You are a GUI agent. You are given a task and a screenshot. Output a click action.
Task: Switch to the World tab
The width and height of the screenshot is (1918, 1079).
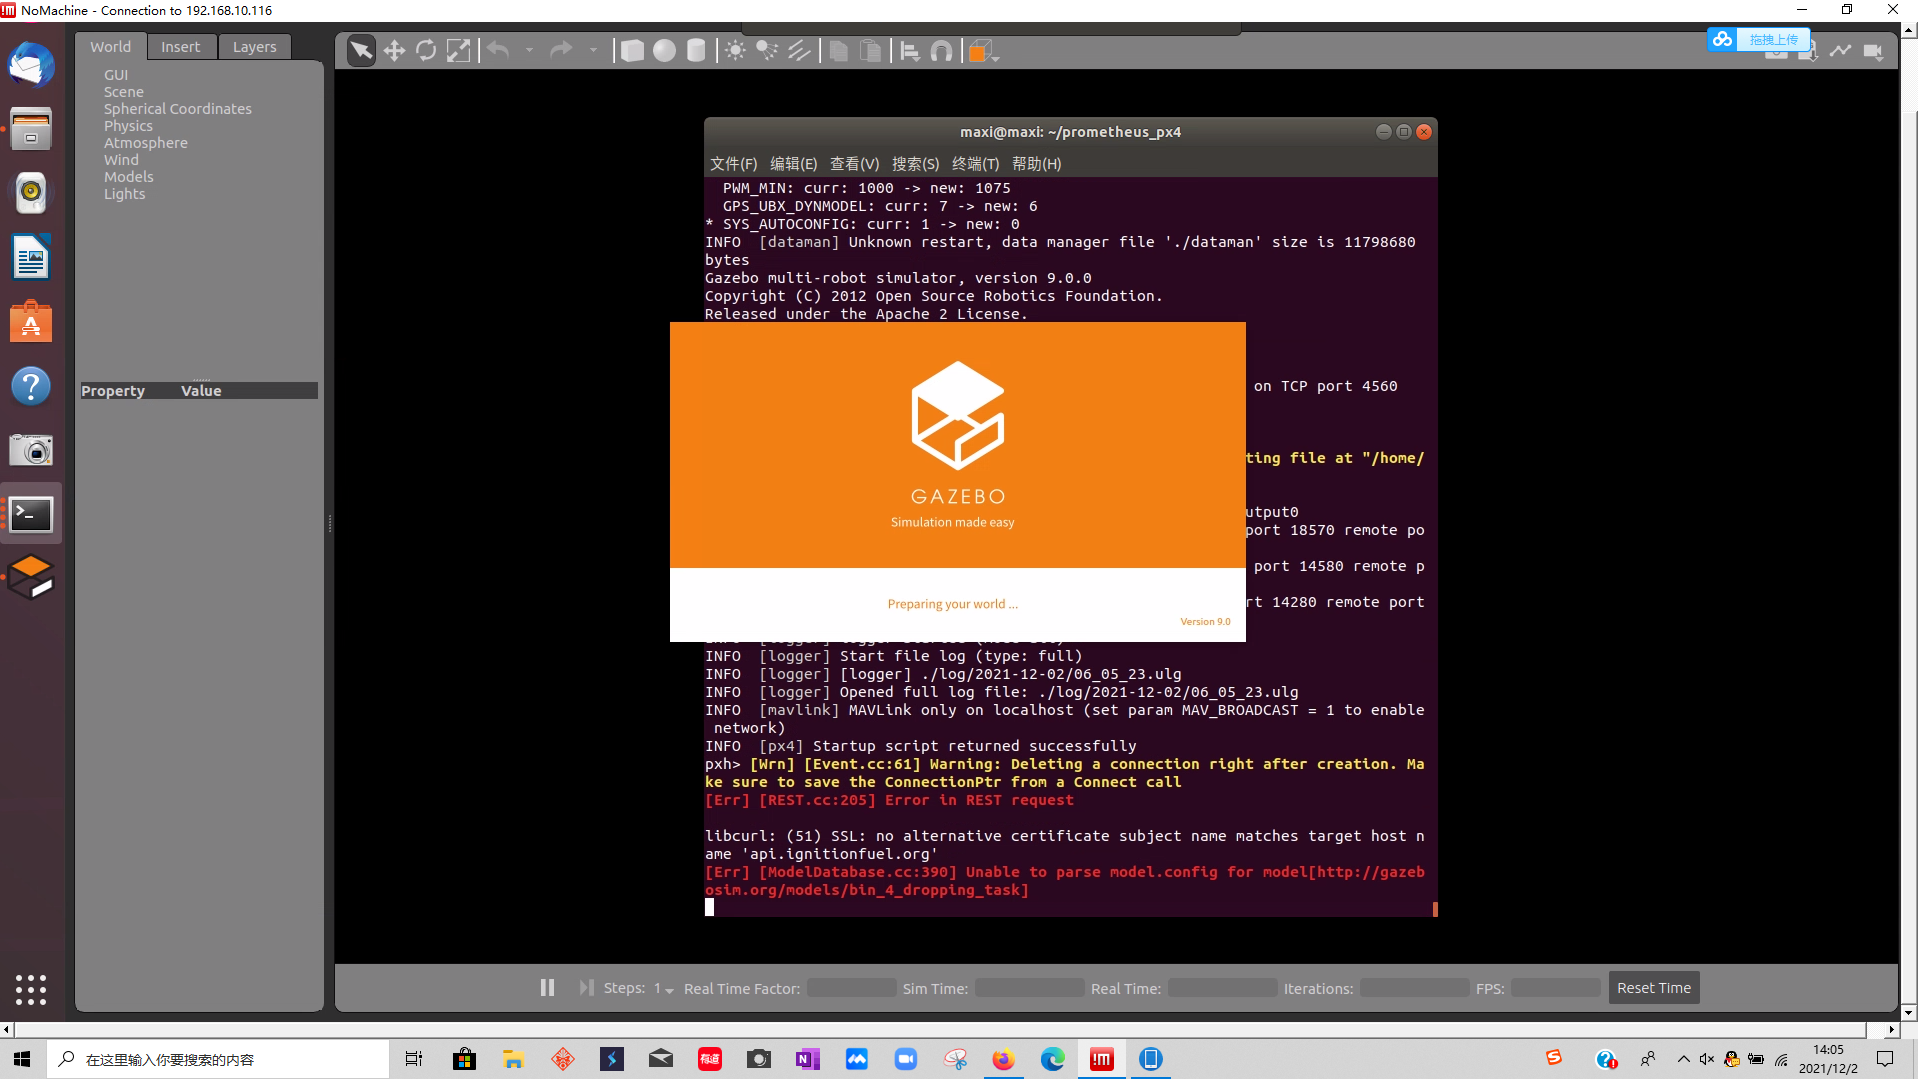point(110,47)
